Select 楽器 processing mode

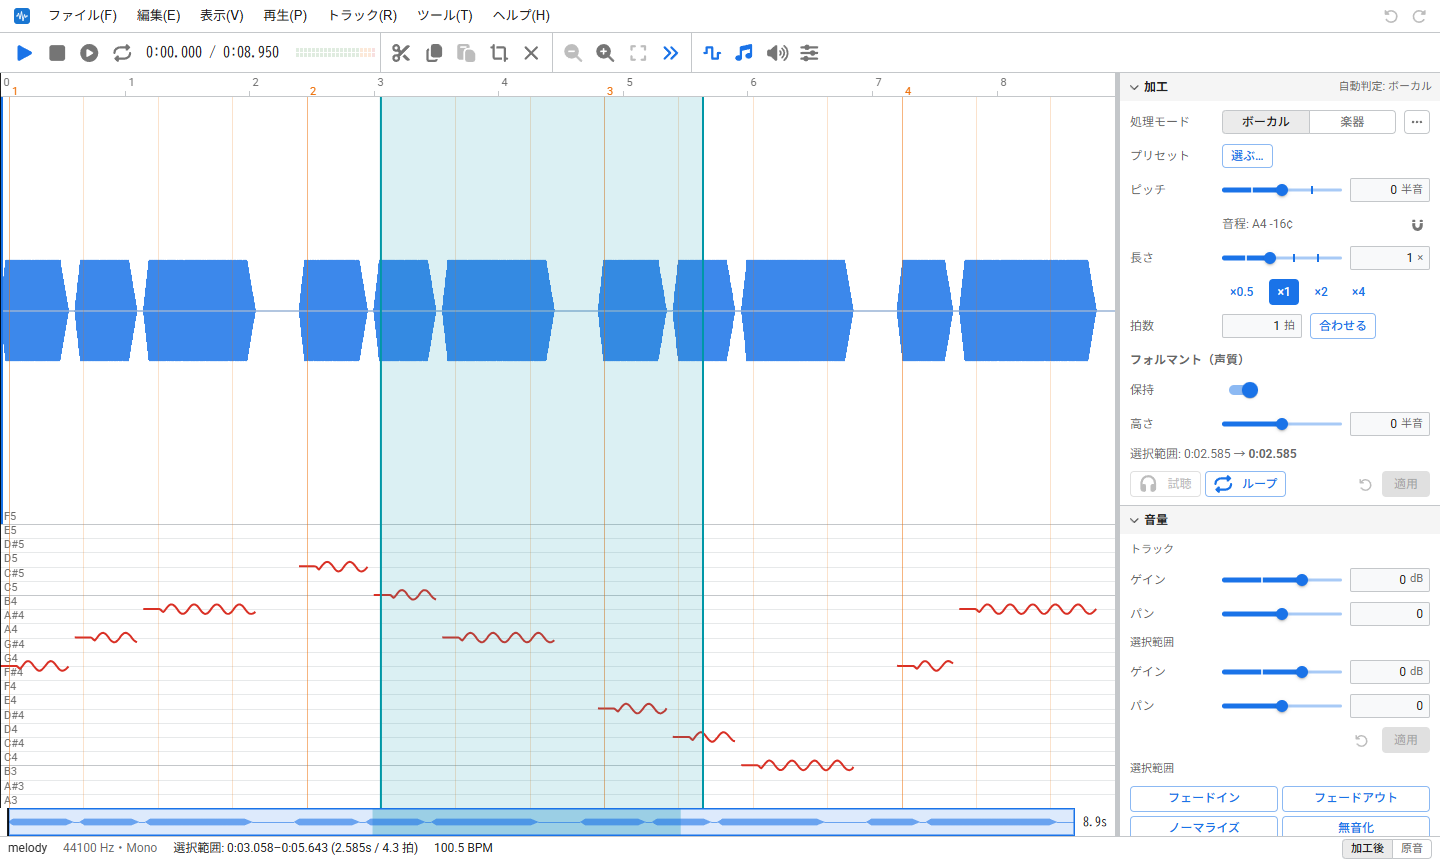tap(1352, 122)
